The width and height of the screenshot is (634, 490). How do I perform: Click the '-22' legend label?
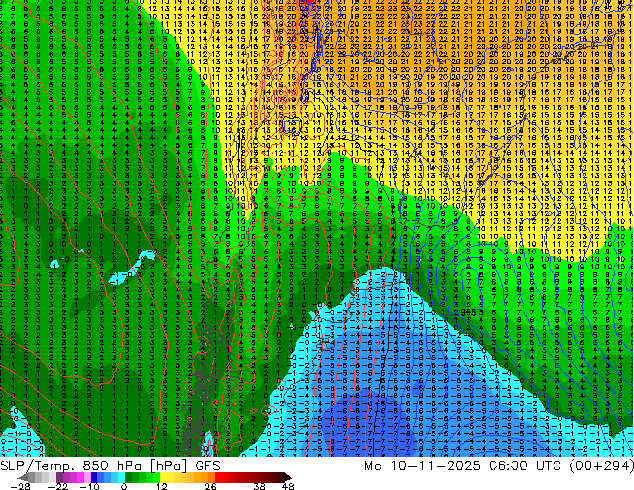(x=58, y=486)
